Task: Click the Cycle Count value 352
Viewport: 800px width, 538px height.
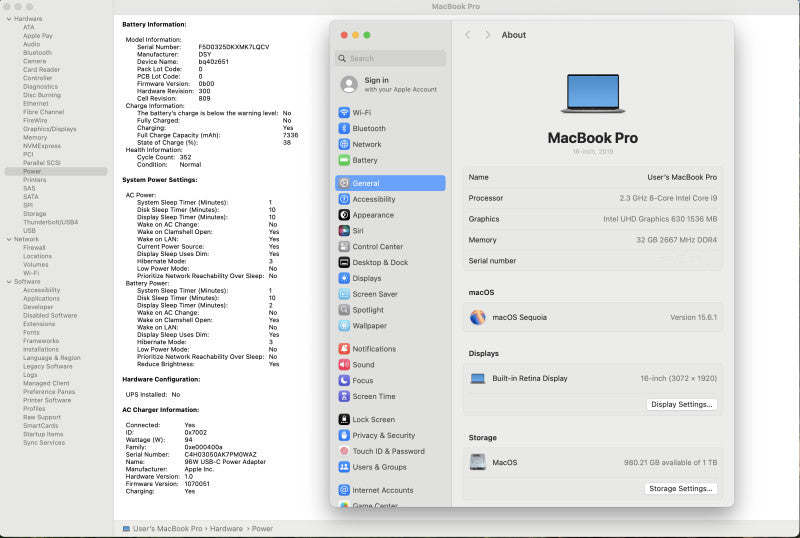Action: tap(185, 157)
